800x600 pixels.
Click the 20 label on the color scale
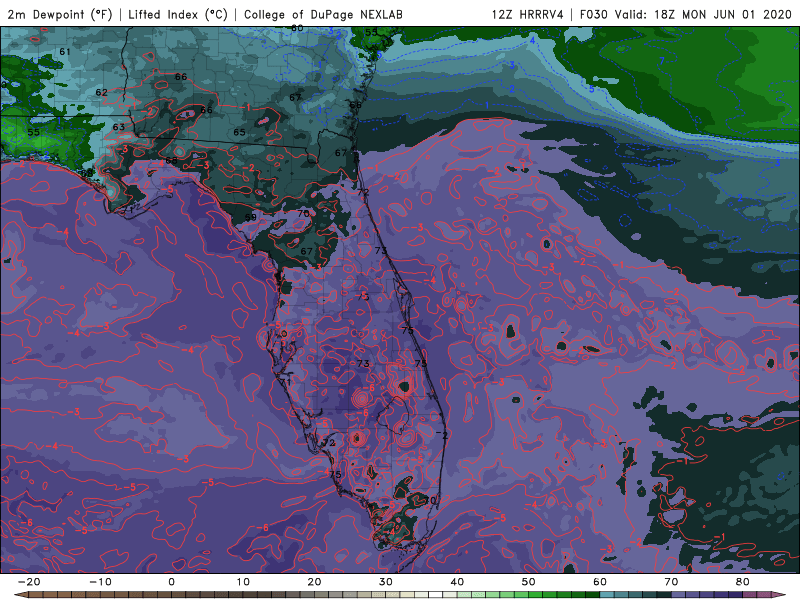[x=314, y=582]
